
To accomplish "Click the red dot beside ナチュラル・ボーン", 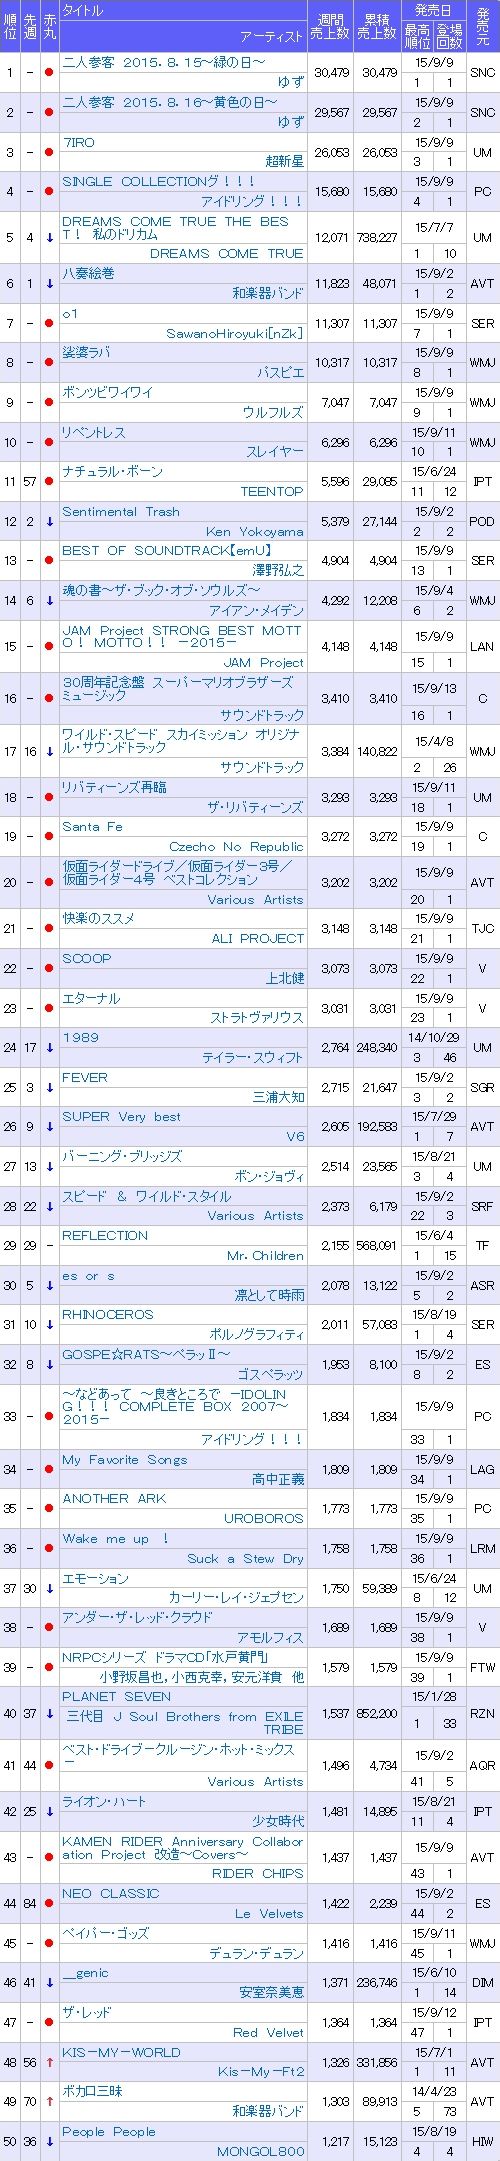I will 49,481.
